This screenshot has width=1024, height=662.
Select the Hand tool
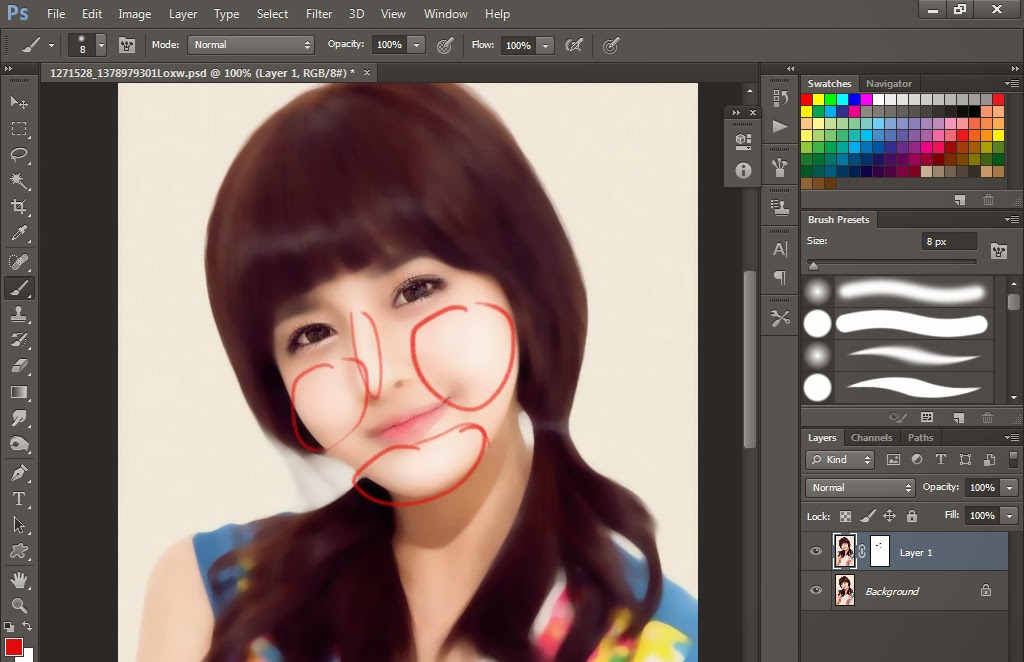(19, 579)
